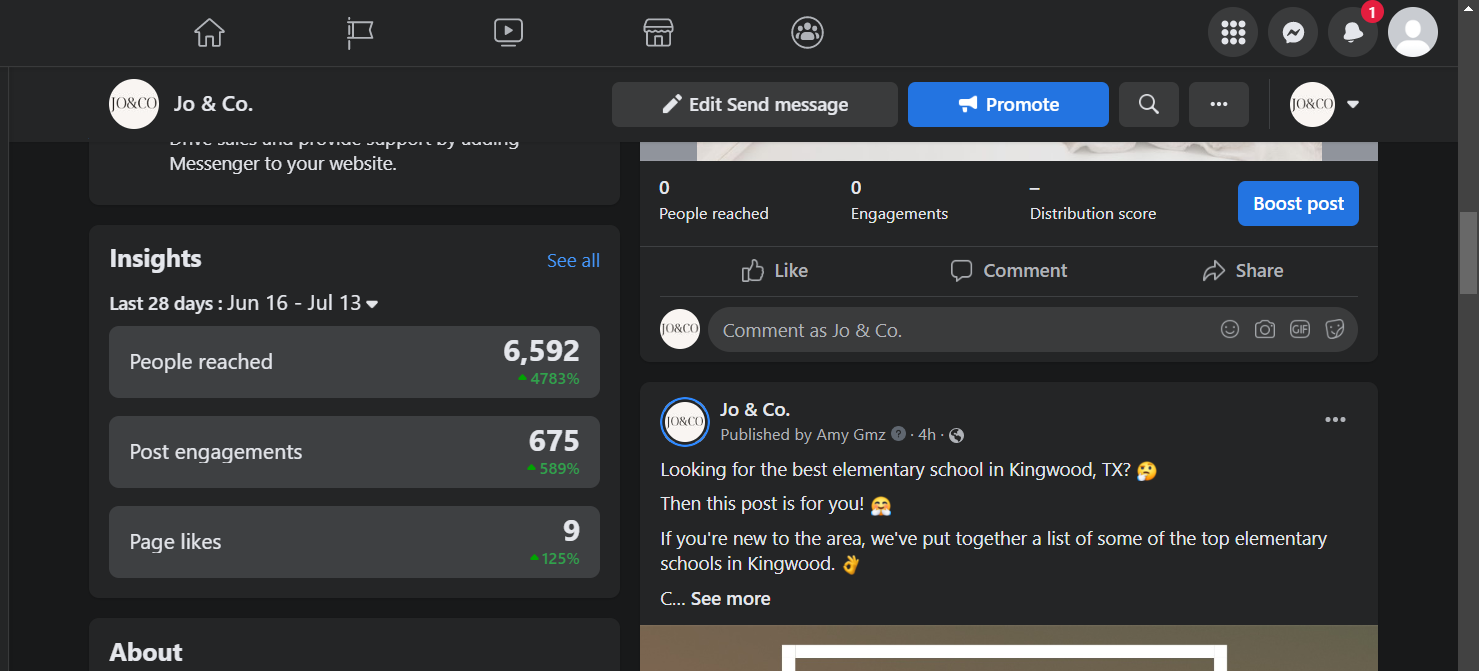Add a sticker to the comment

(x=1334, y=329)
